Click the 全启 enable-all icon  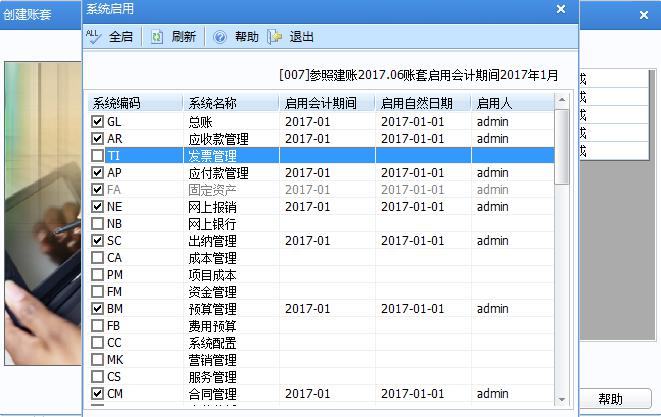tap(93, 37)
